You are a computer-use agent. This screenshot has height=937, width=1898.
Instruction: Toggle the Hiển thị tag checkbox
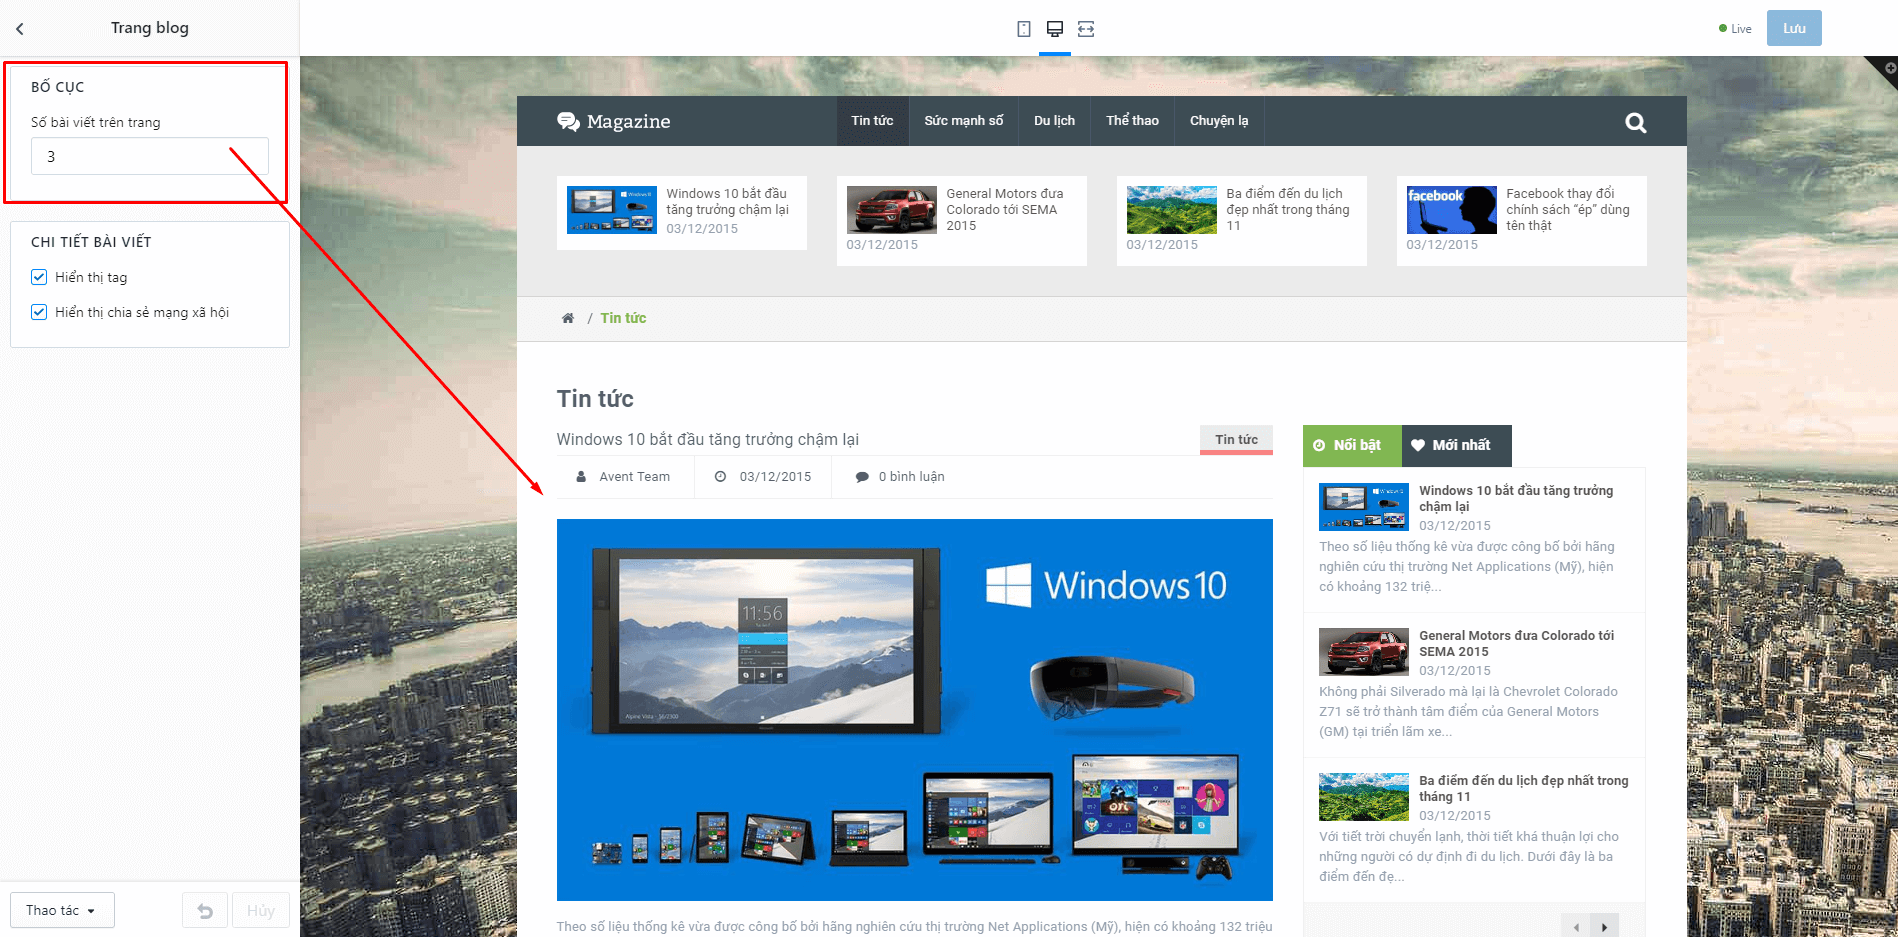pos(39,277)
